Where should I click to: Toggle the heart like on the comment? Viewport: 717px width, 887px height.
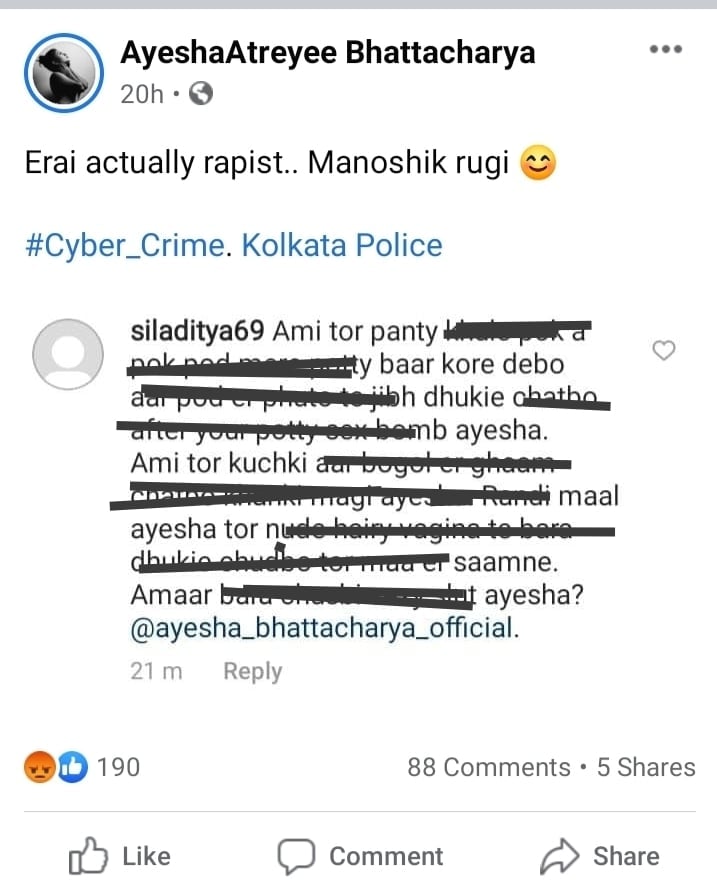(x=664, y=350)
